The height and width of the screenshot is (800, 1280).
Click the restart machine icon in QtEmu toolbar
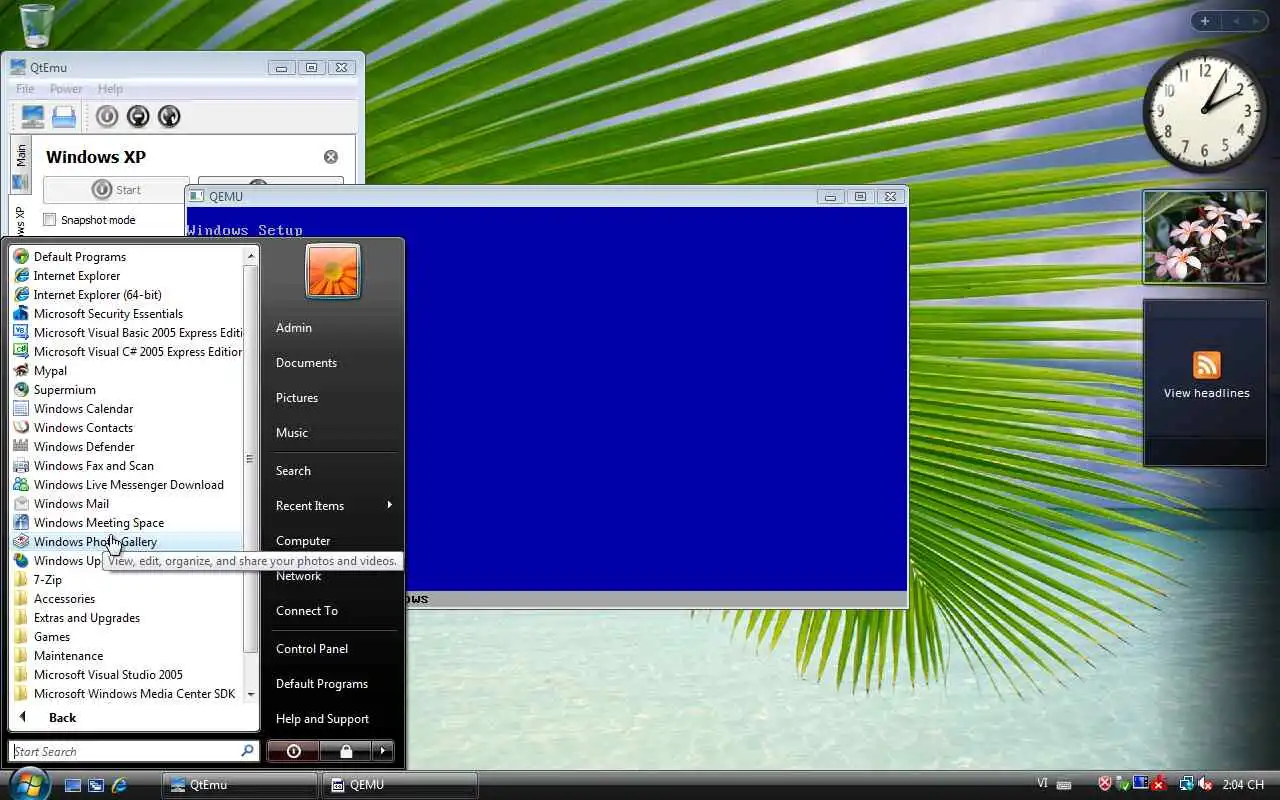169,116
